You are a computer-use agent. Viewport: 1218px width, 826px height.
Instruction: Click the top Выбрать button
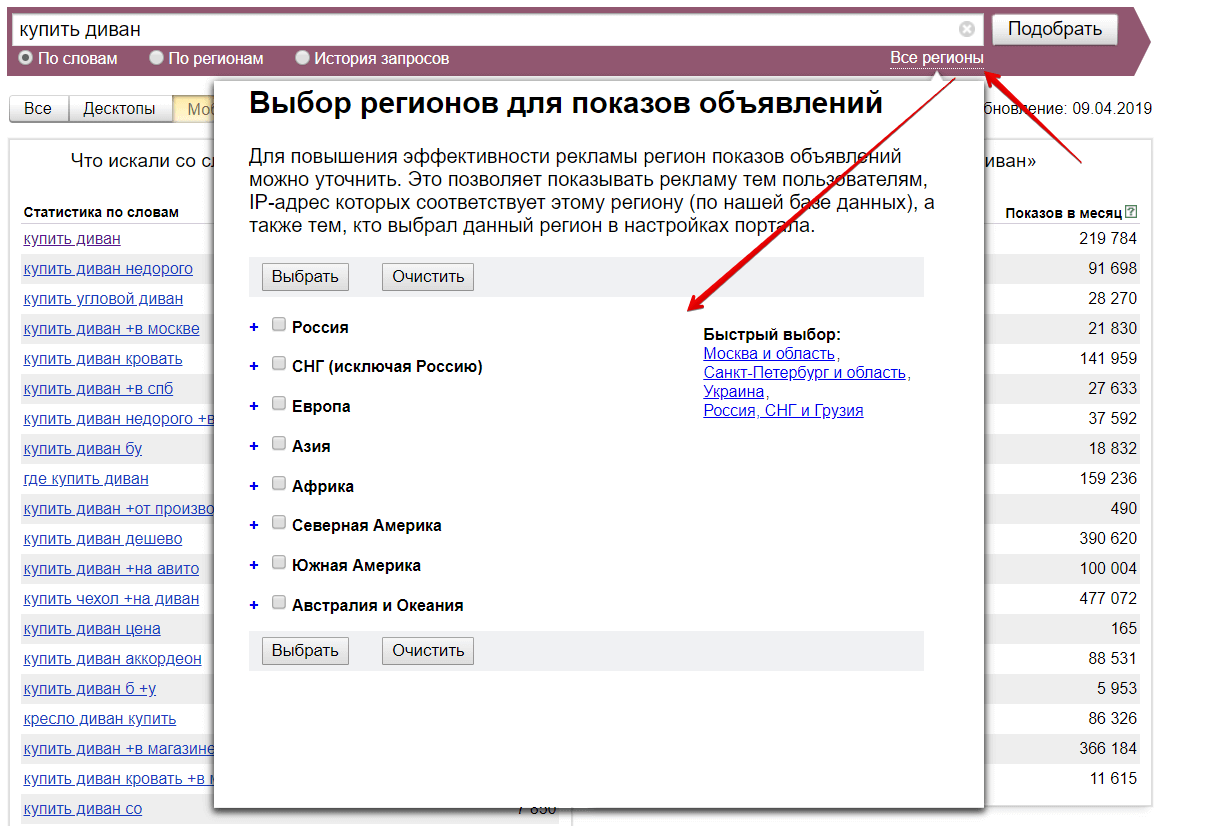click(305, 276)
